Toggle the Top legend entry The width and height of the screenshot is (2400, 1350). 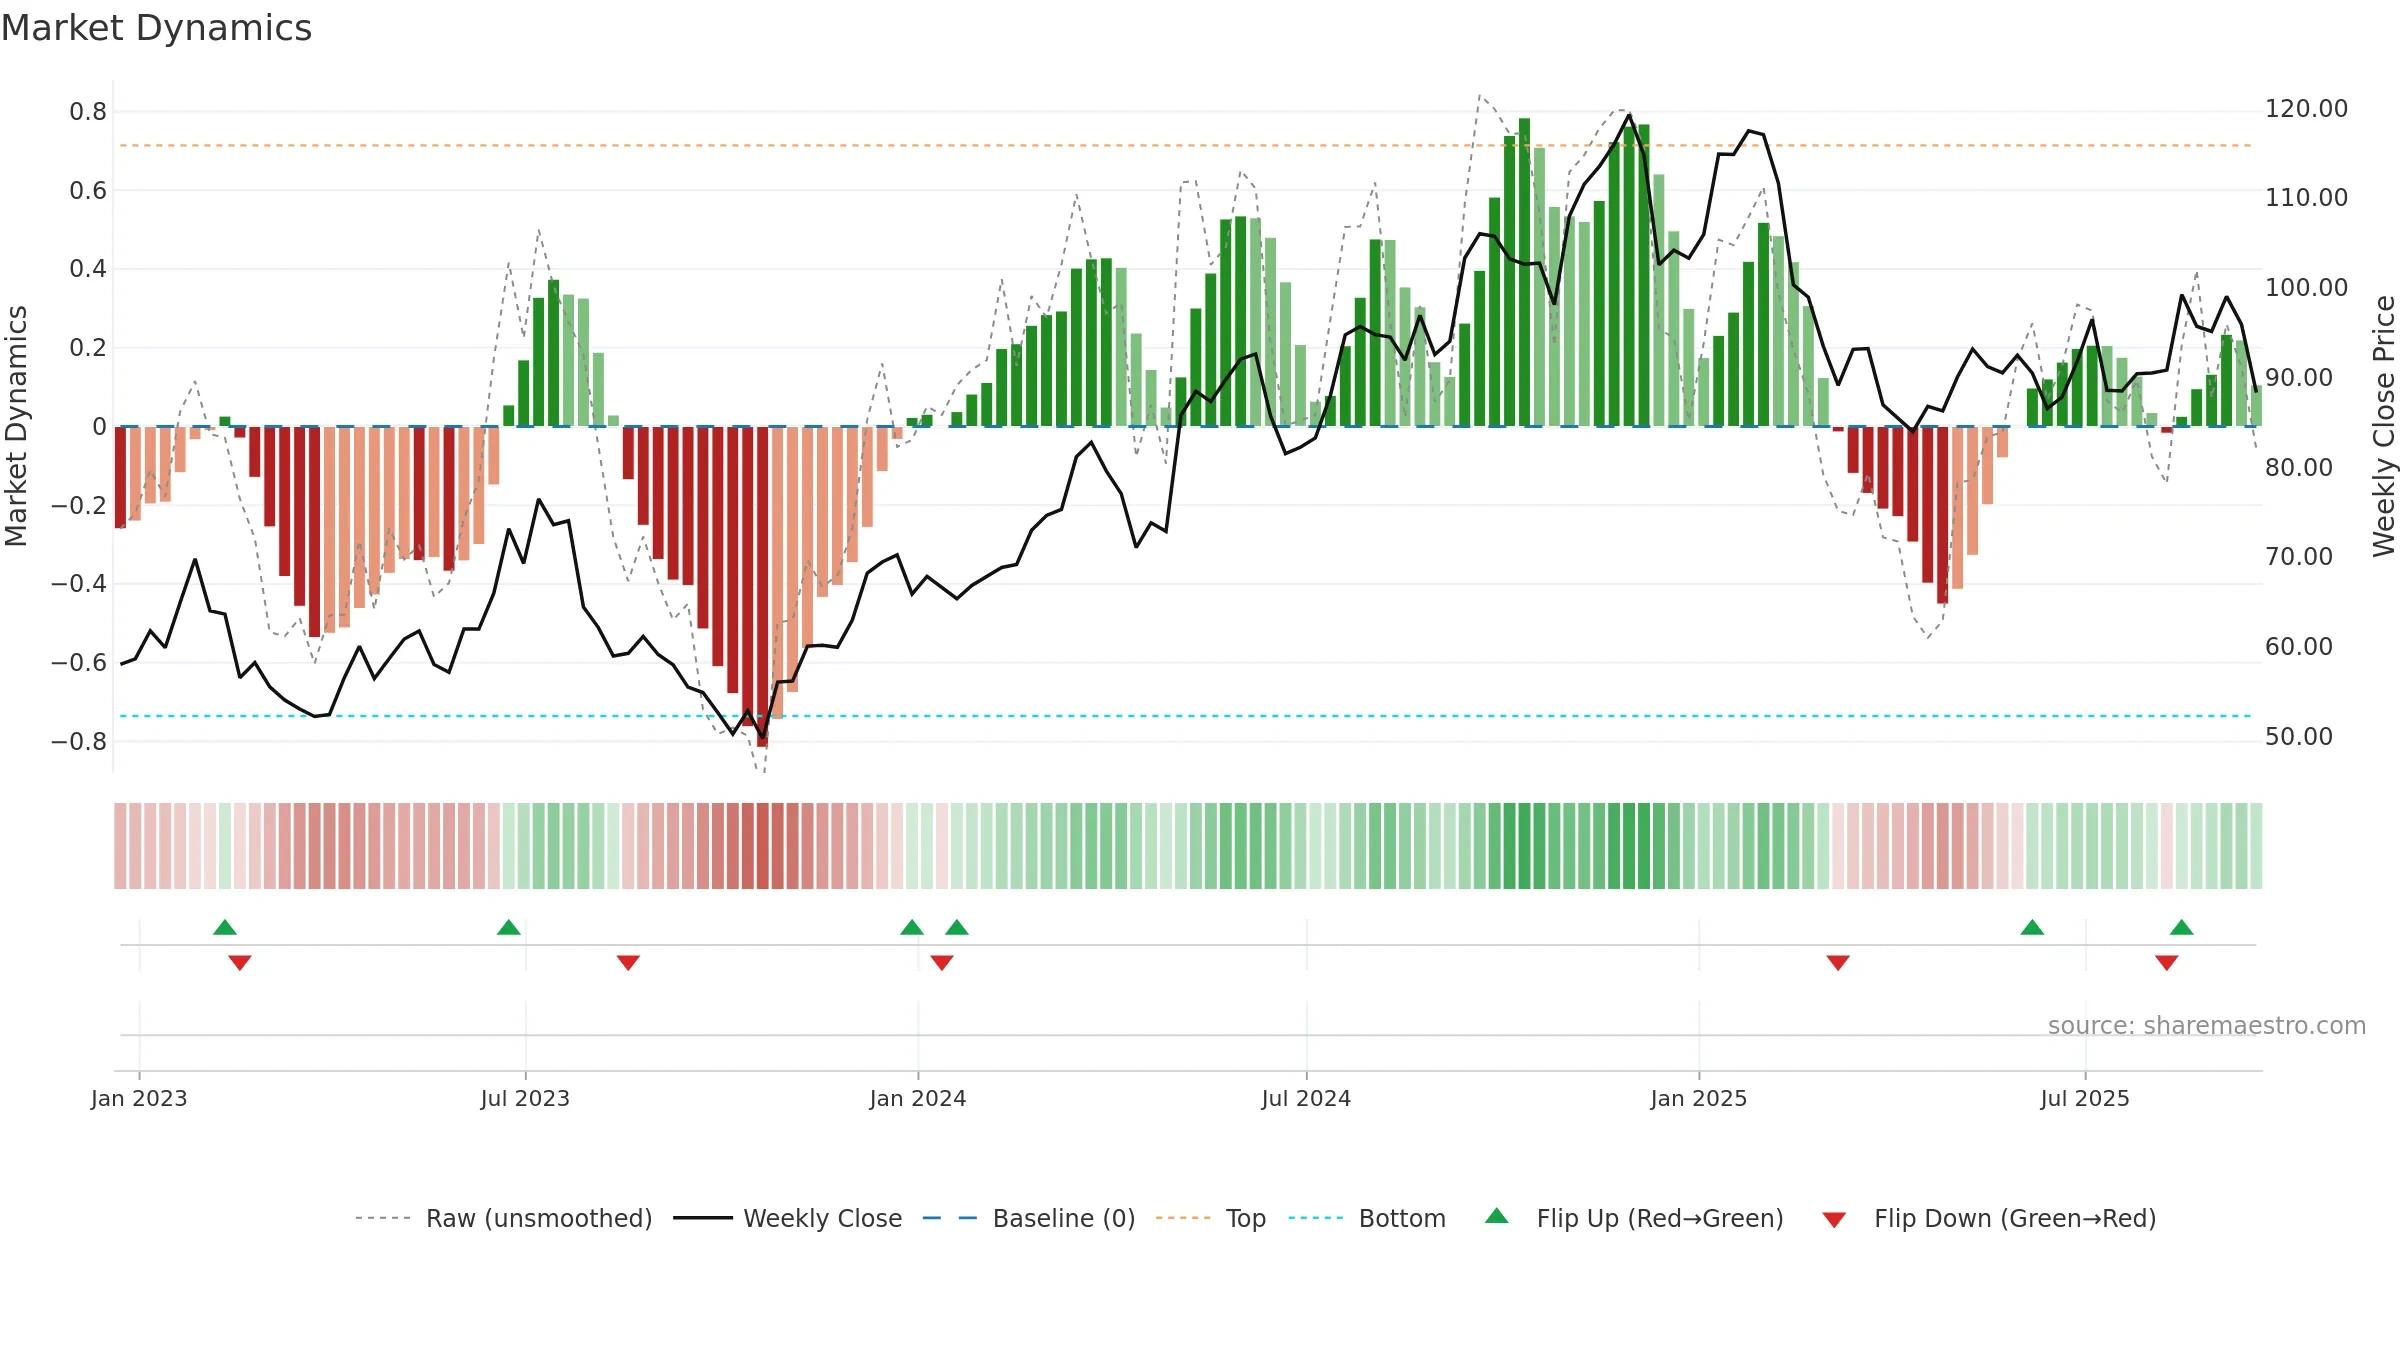click(x=1211, y=1218)
